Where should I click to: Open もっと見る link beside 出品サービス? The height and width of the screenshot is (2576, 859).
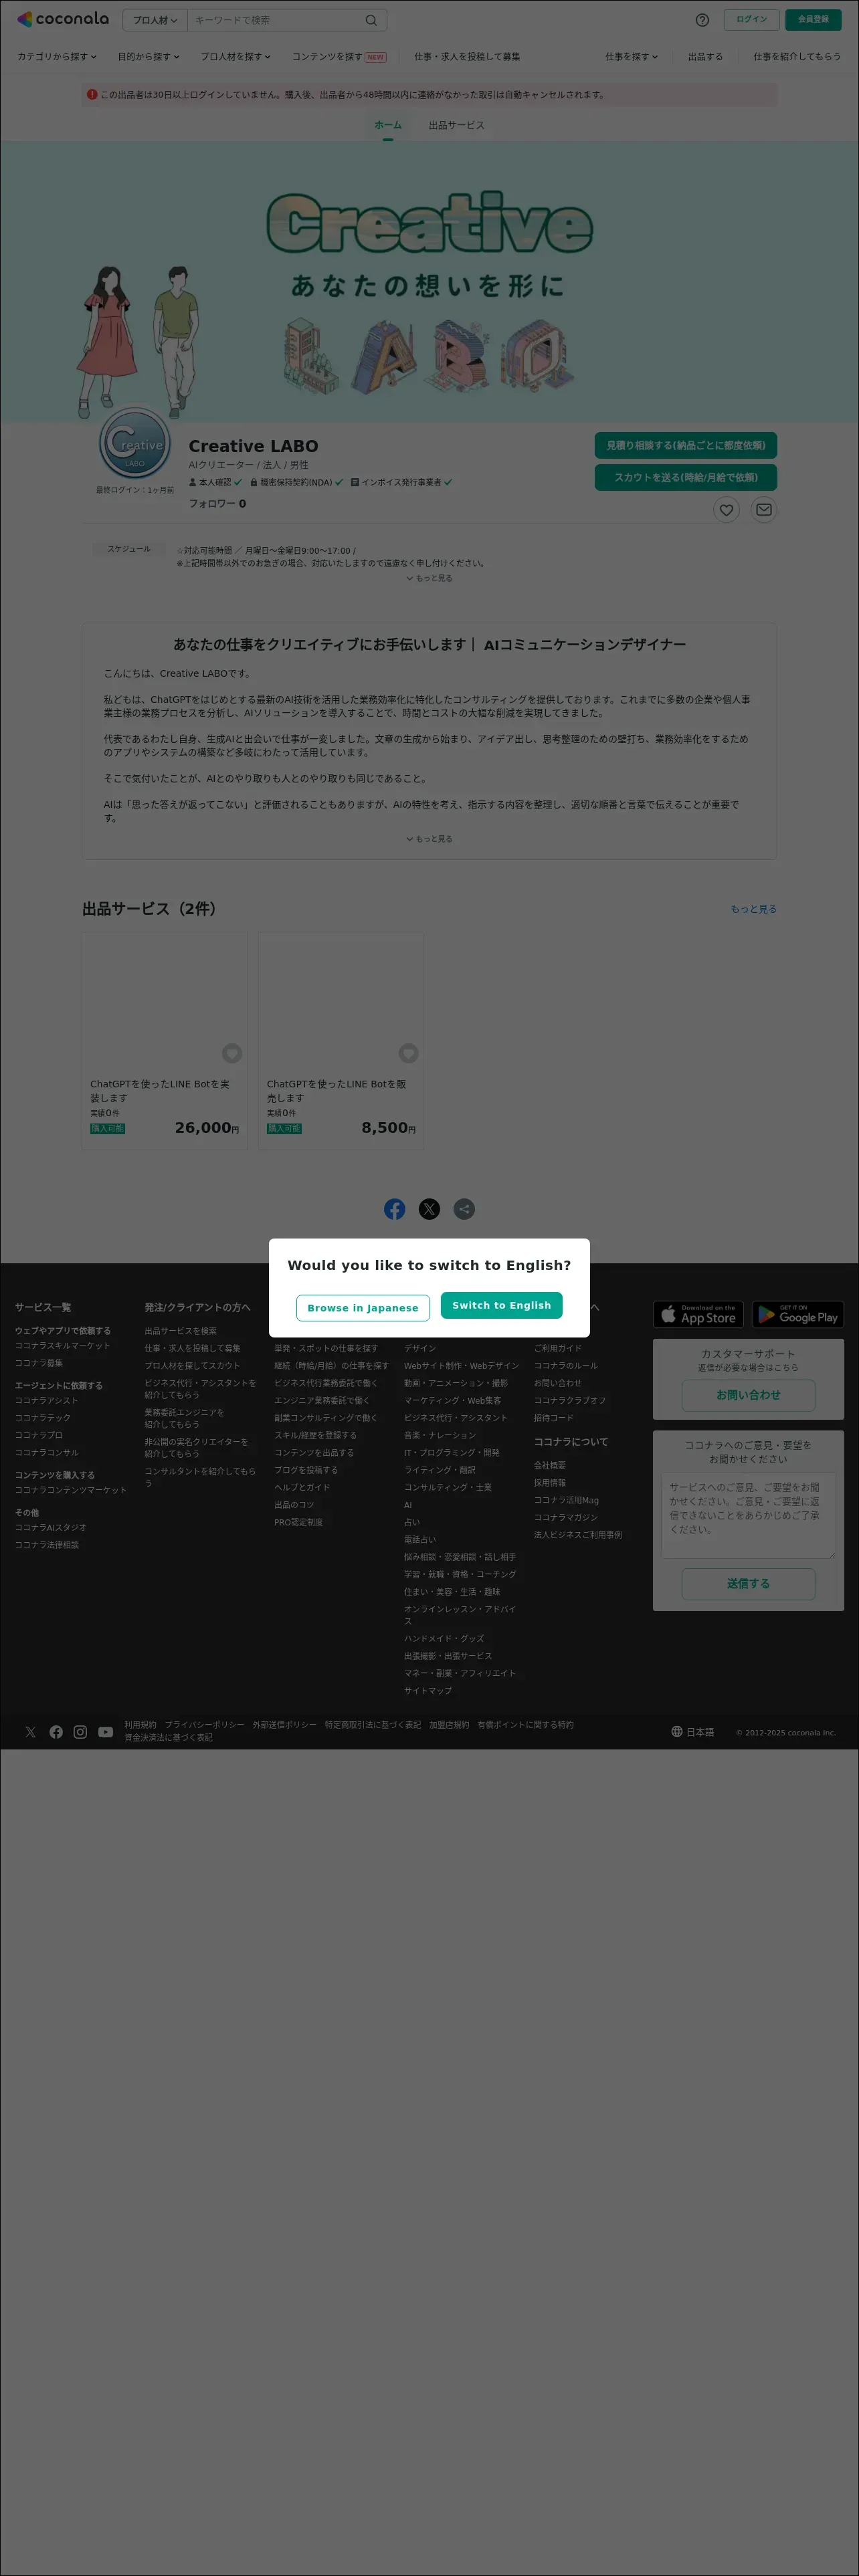pos(753,909)
